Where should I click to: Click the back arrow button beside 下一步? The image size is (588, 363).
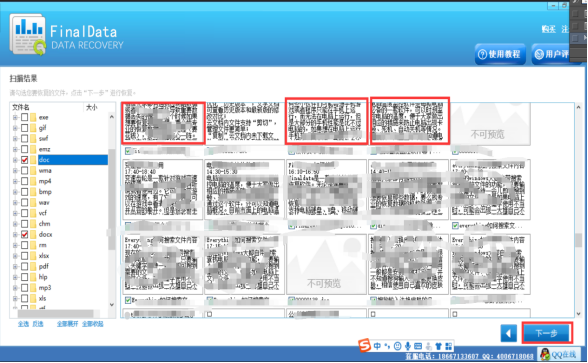509,333
